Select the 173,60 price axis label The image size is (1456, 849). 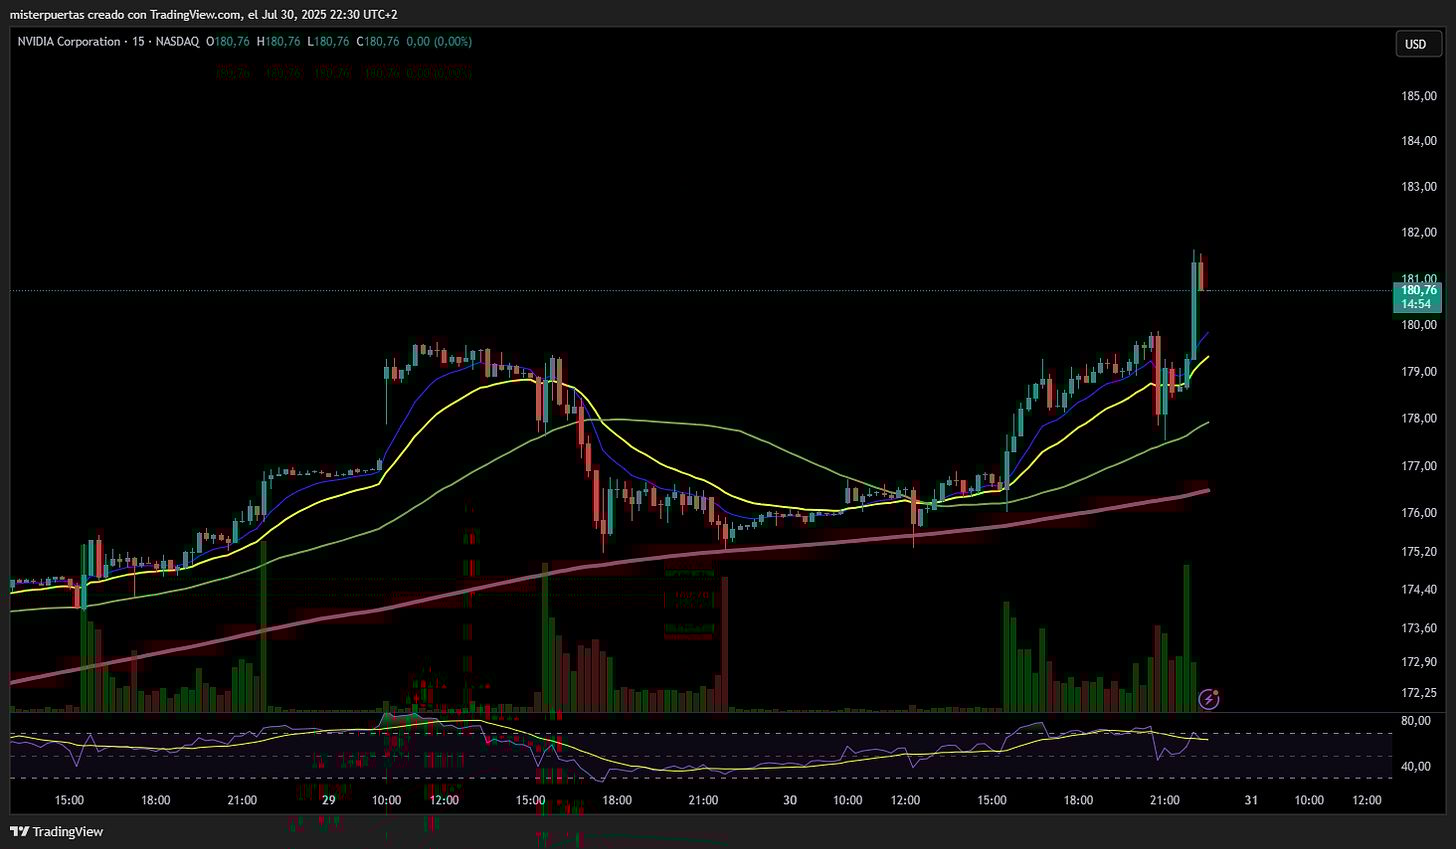click(x=1419, y=629)
